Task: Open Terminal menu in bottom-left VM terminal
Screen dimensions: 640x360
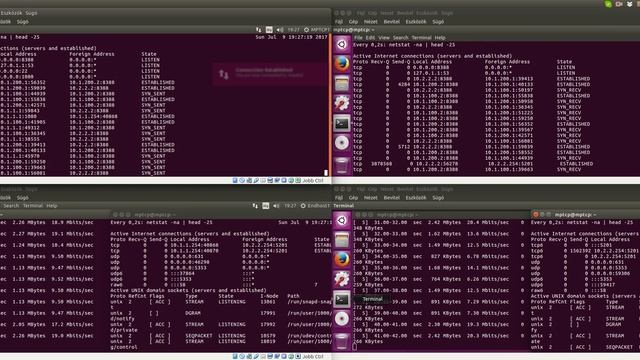Action: click(33, 206)
